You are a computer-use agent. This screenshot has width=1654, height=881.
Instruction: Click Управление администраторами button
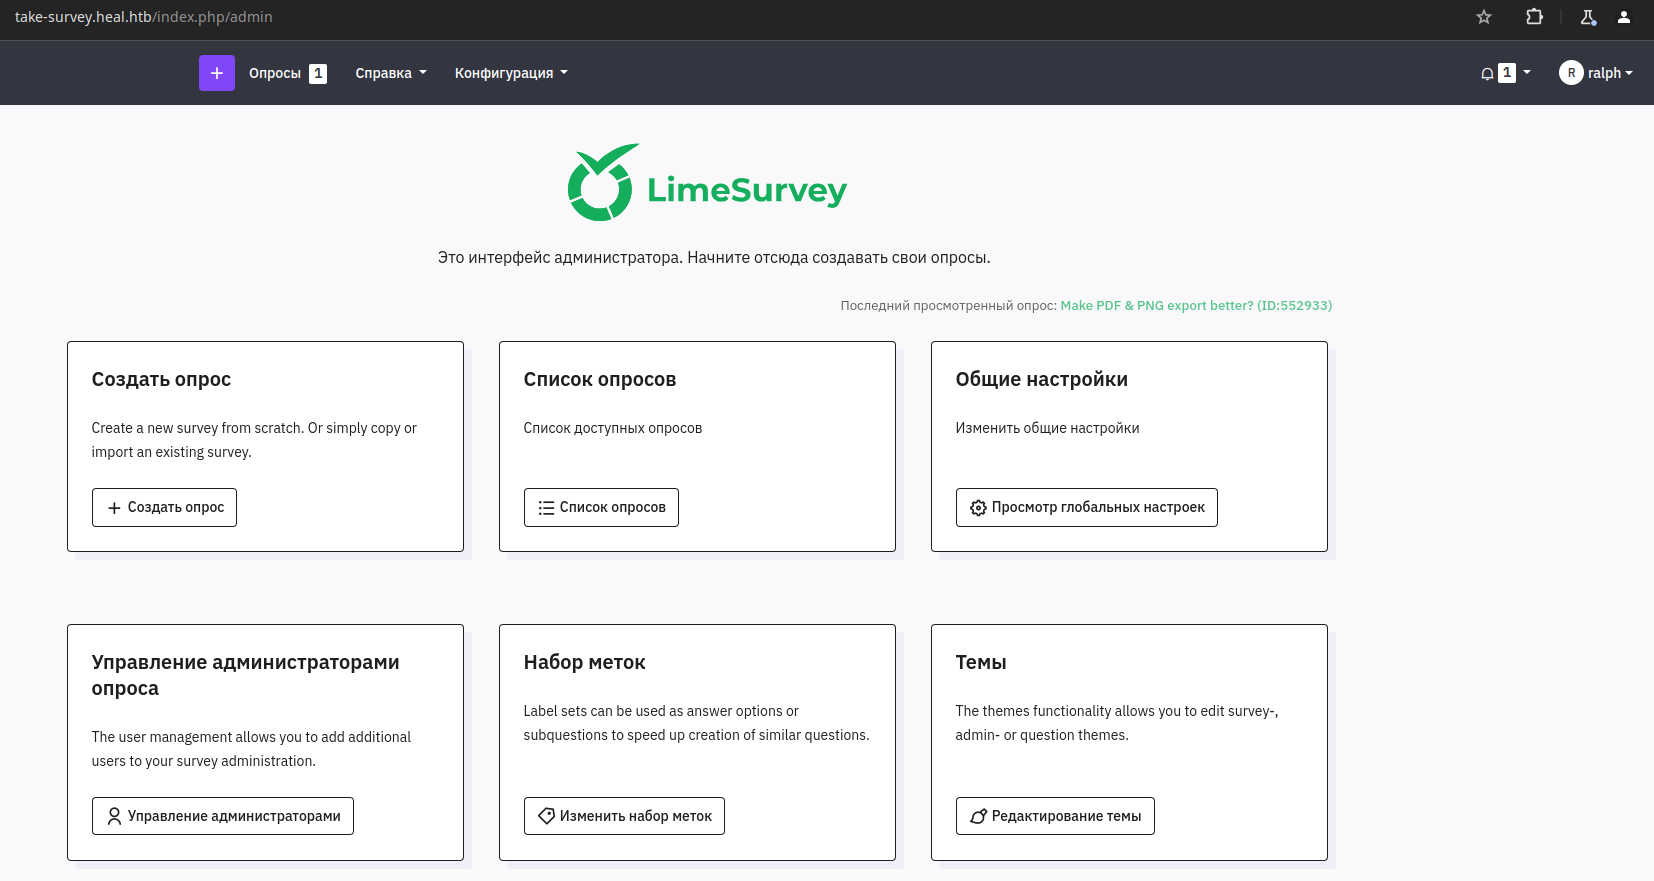tap(223, 816)
